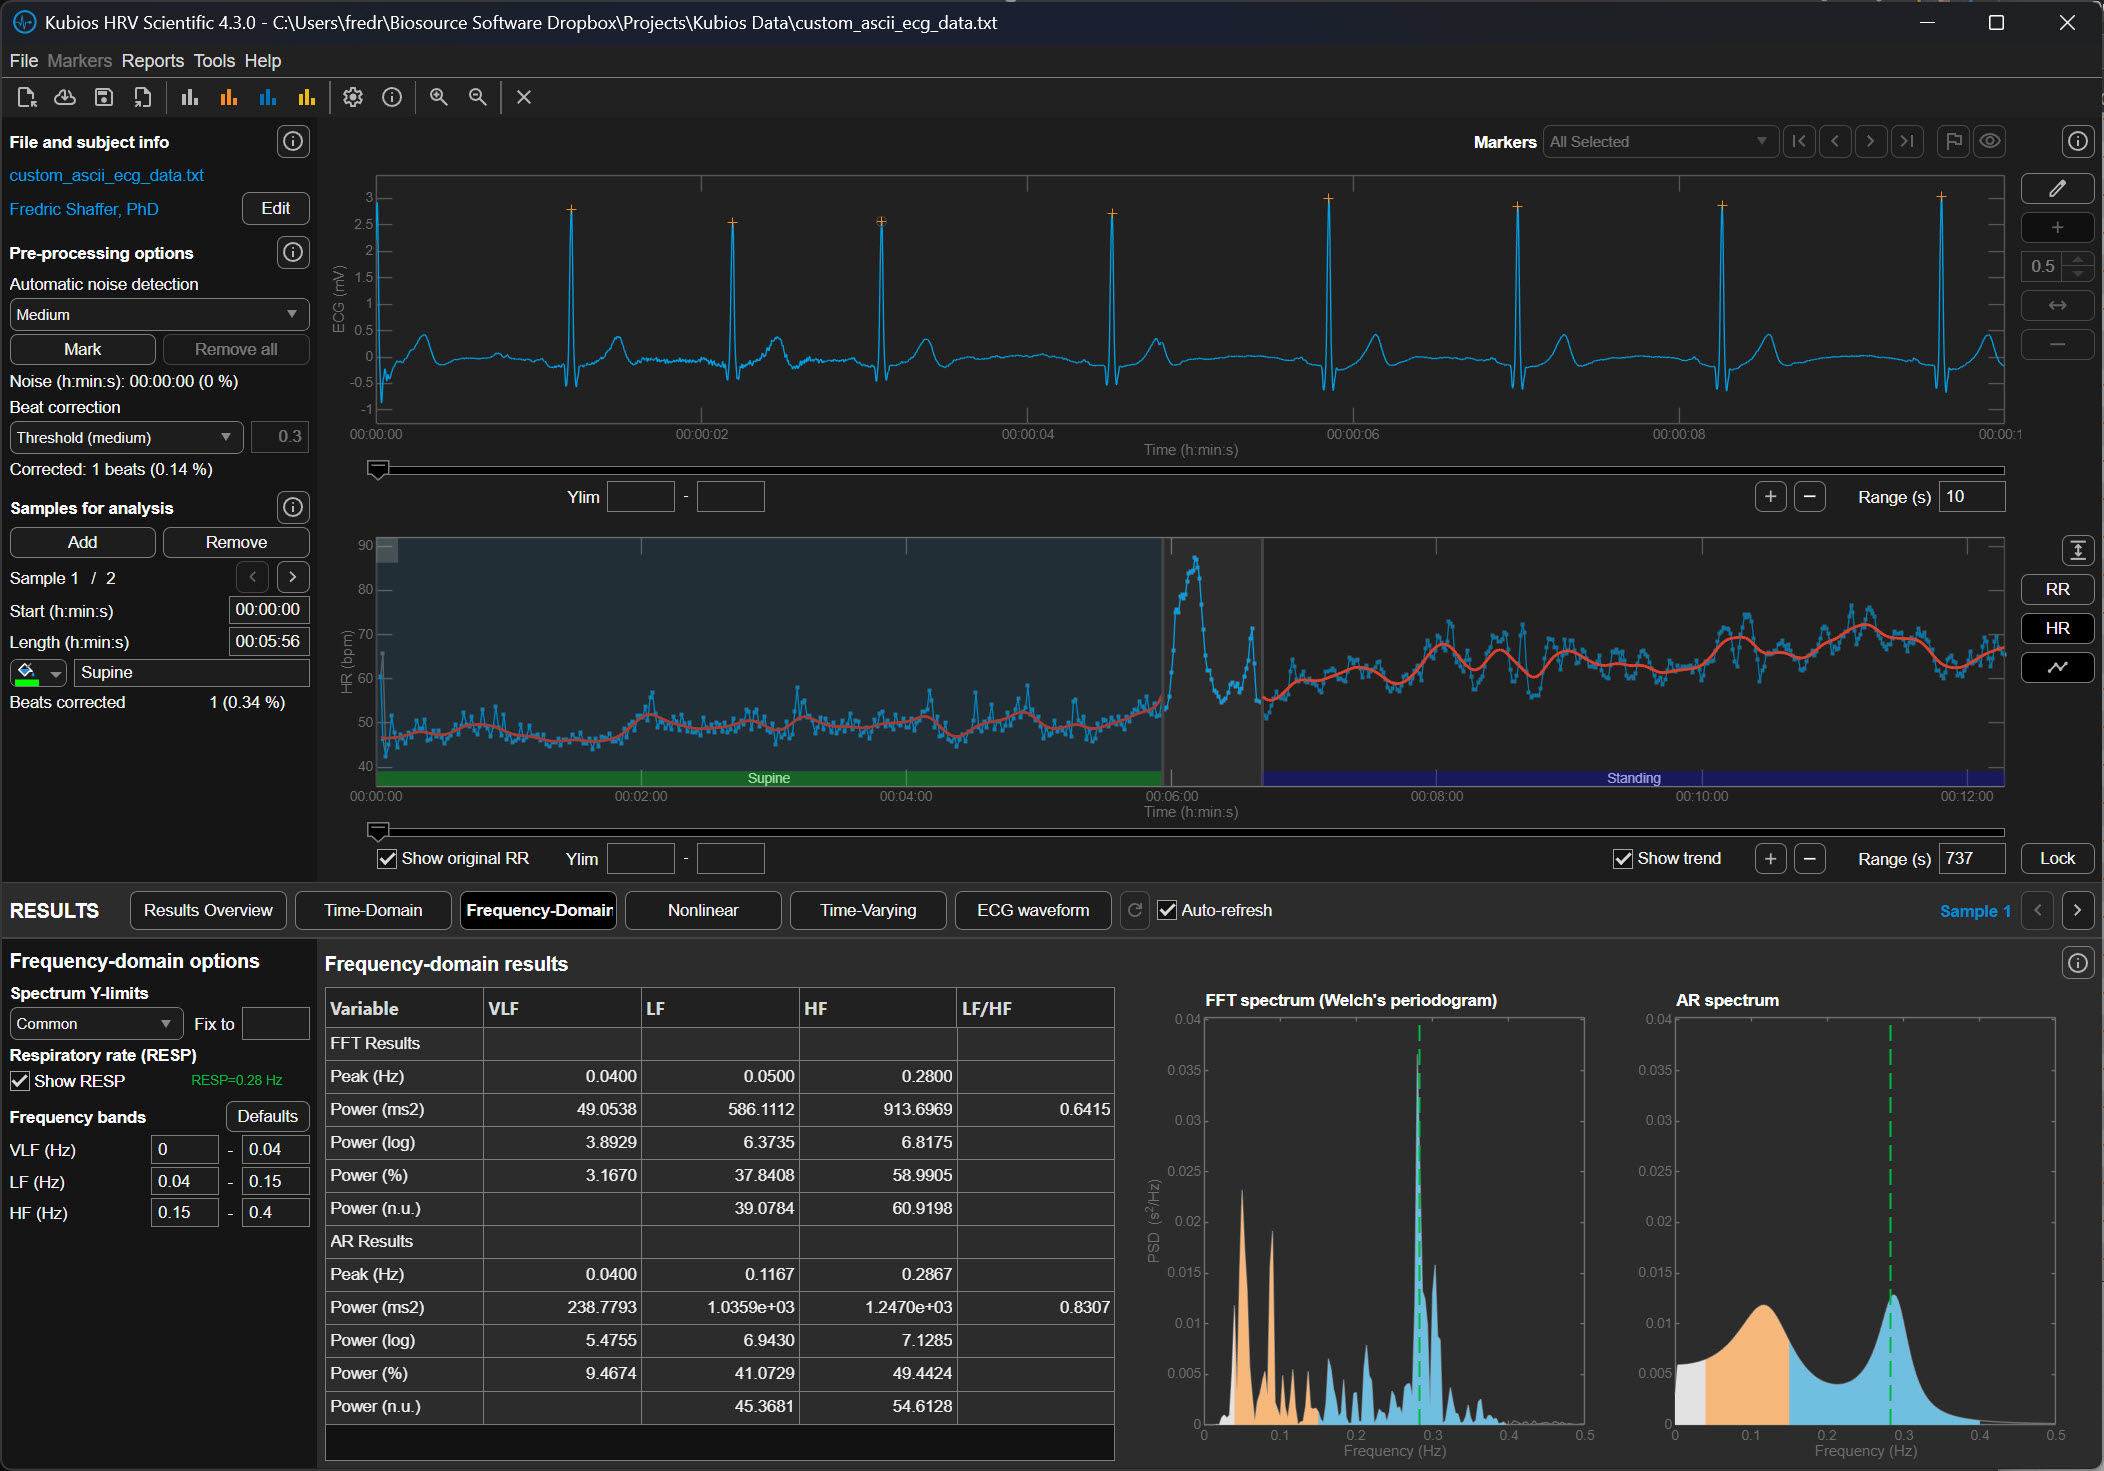
Task: Edit subject info for Fredric Shaffer
Action: coord(275,208)
